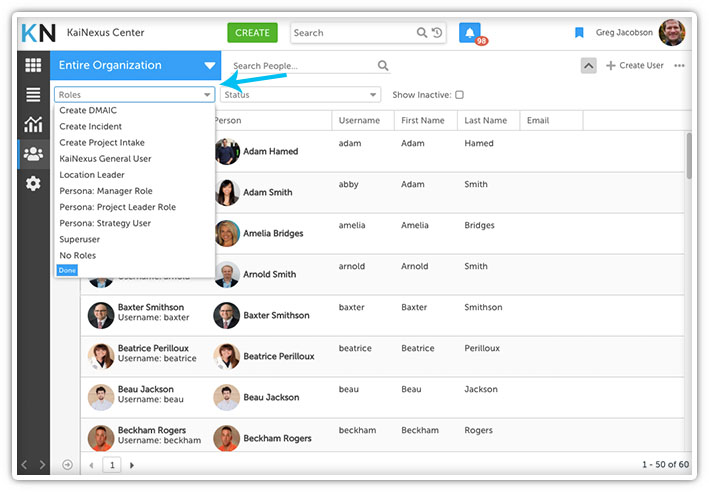Select the Superuser role
Screen dimensions: 709x492
pos(80,239)
